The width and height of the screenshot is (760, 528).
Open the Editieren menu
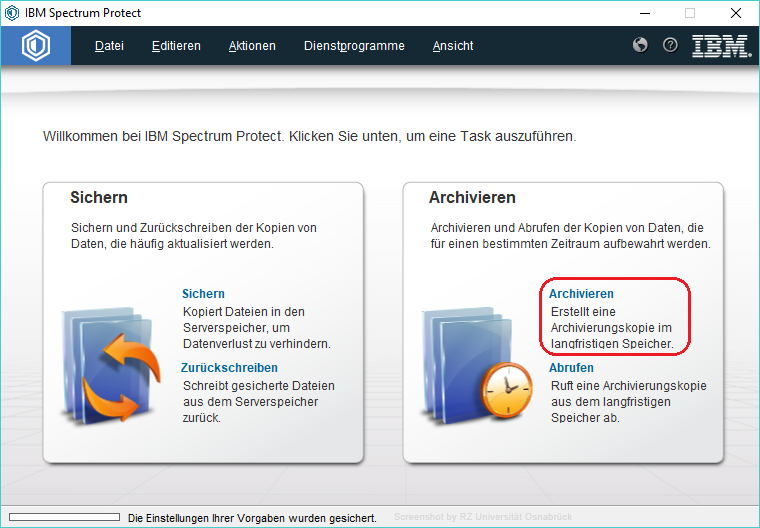coord(176,46)
